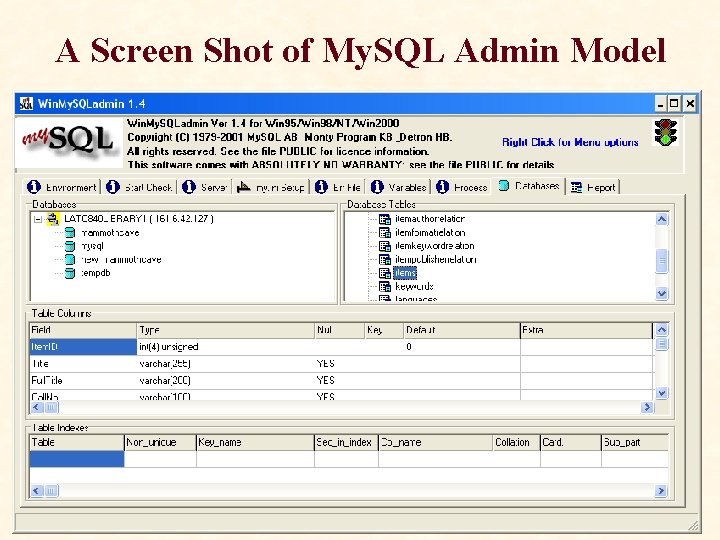Click the Table Indexes scroll left arrow
This screenshot has height=540, width=720.
coord(37,491)
